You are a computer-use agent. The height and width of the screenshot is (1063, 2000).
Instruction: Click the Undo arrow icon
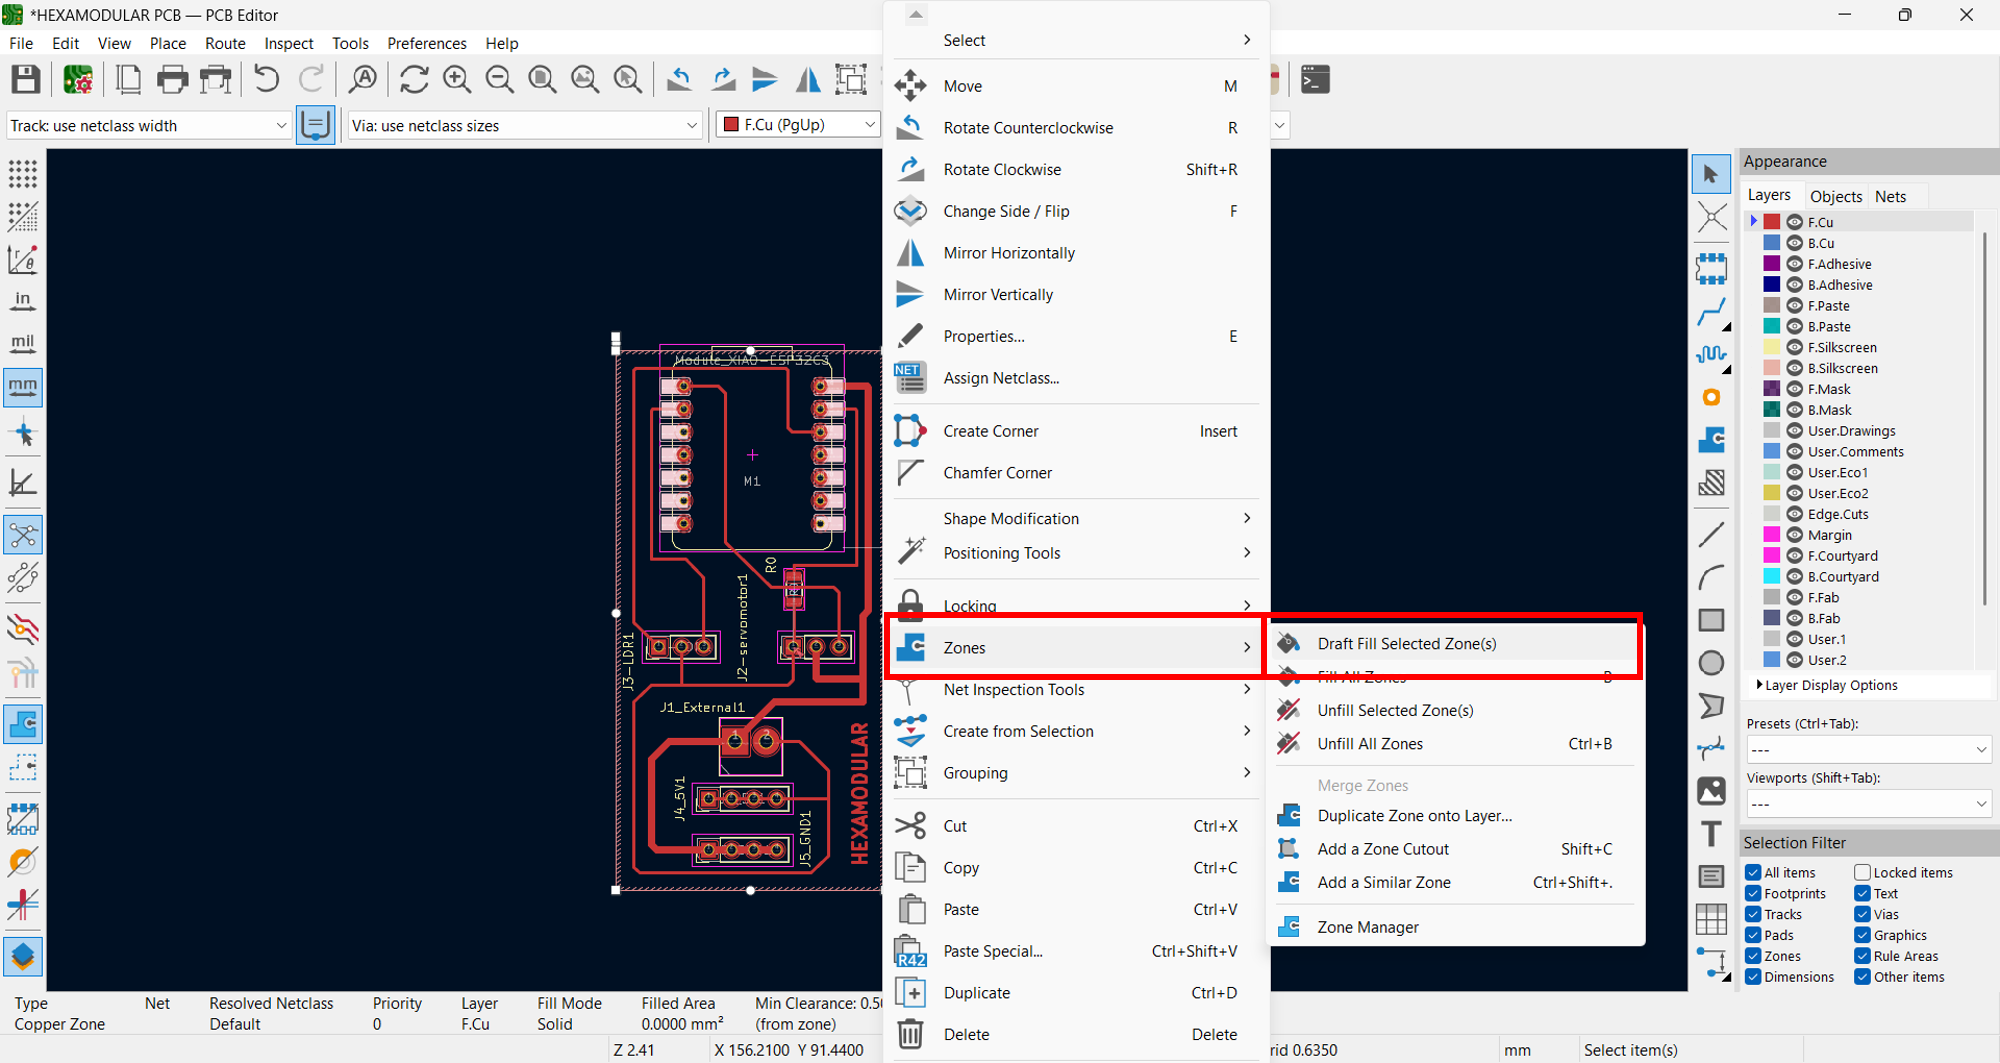click(x=266, y=79)
